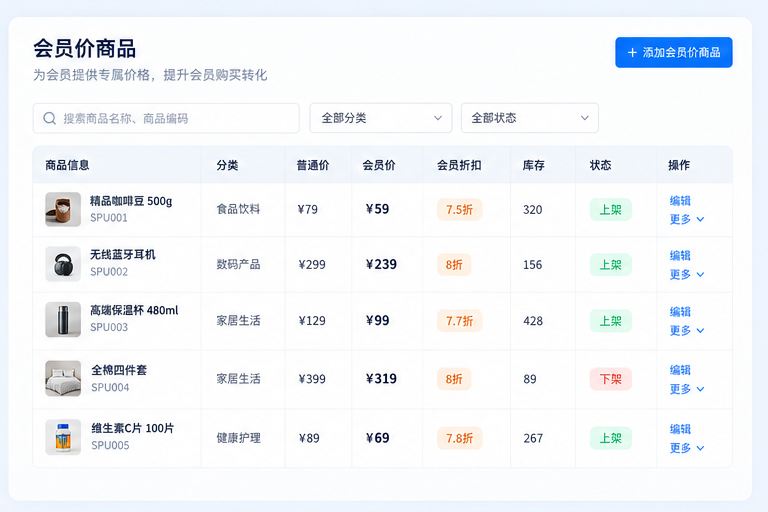Expand 更多 for the SPU005 row

687,448
